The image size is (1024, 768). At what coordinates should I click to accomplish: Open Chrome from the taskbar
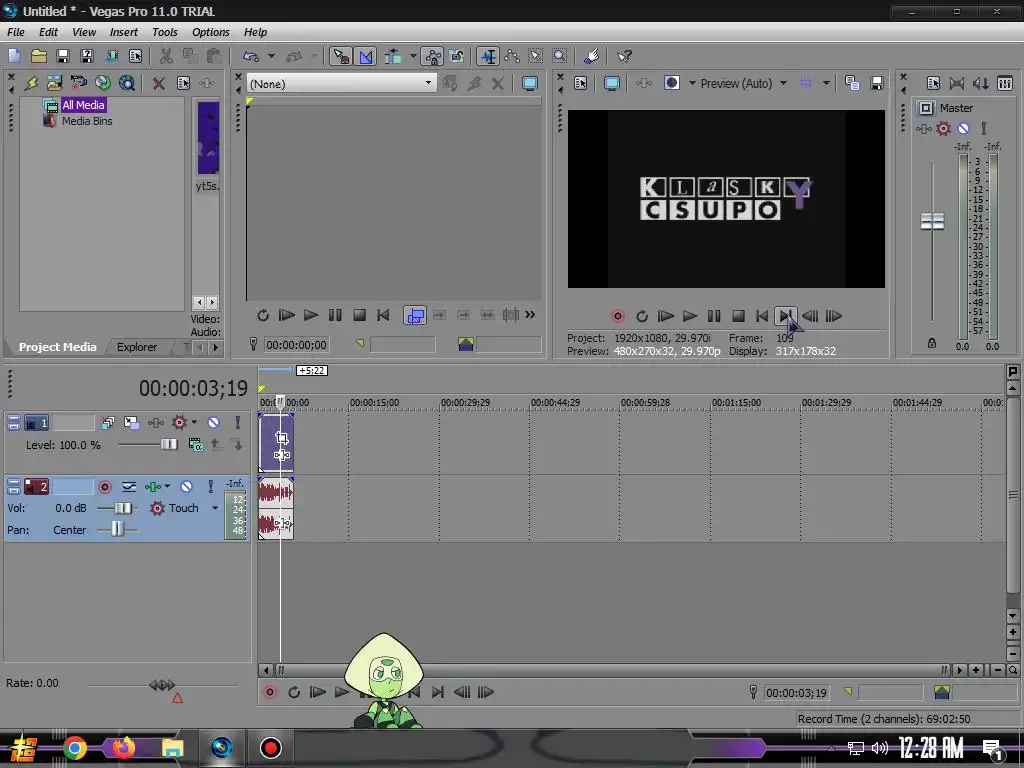[x=74, y=748]
